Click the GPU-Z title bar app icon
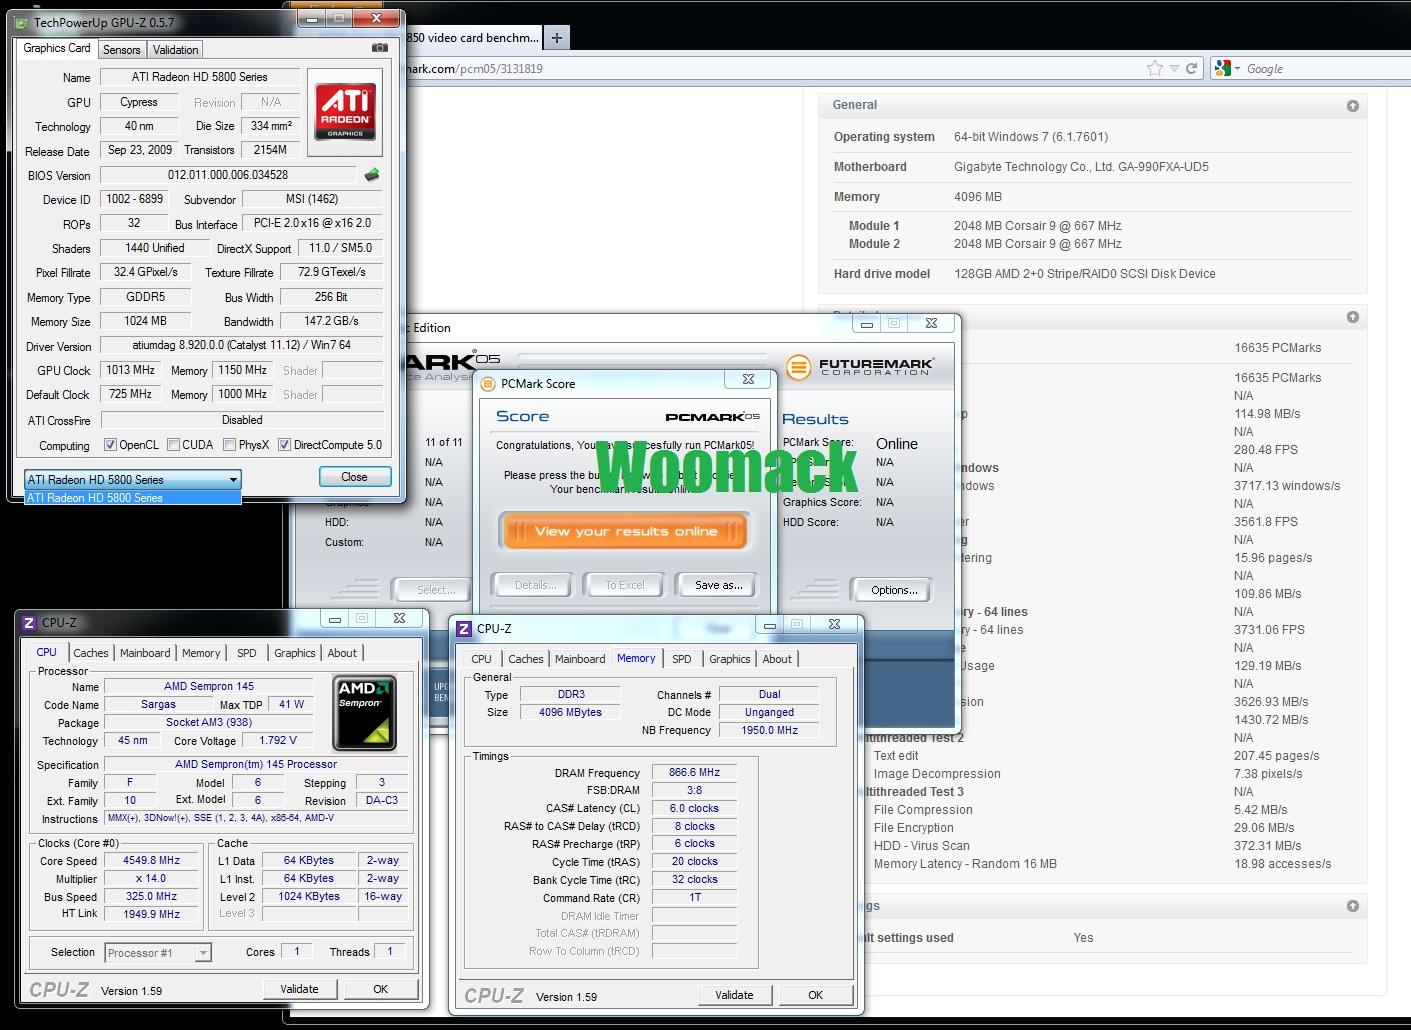This screenshot has height=1030, width=1411. [22, 22]
